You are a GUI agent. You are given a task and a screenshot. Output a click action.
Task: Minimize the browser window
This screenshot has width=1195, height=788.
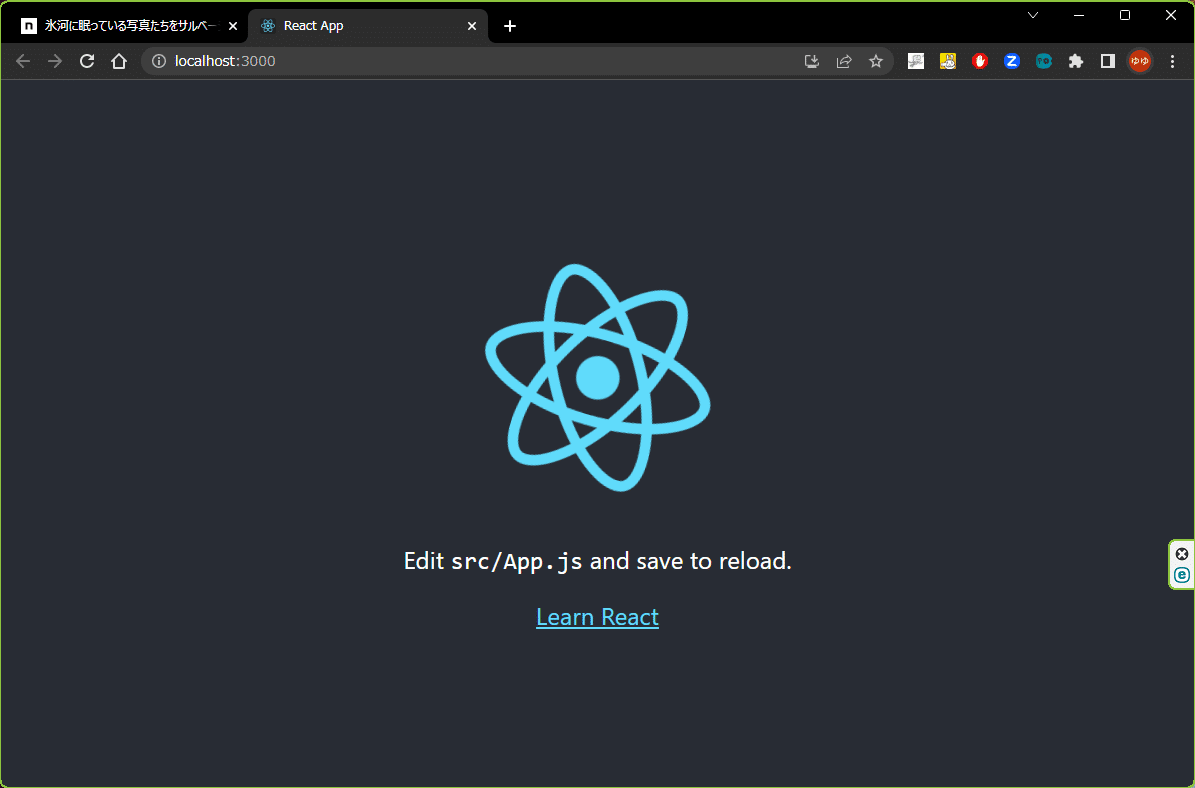point(1079,15)
